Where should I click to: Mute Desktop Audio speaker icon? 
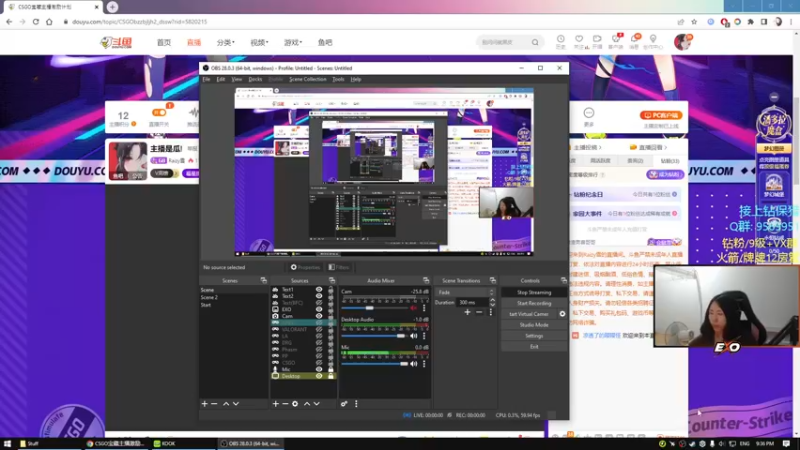[x=413, y=336]
